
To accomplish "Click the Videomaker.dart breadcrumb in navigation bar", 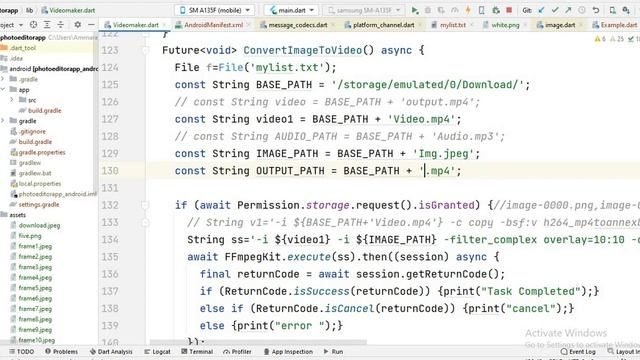I will coord(68,10).
